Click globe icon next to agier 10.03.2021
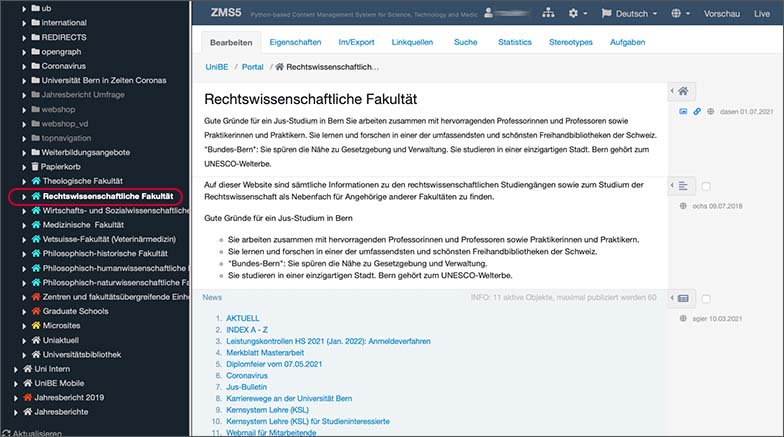The height and width of the screenshot is (437, 784). [x=683, y=318]
